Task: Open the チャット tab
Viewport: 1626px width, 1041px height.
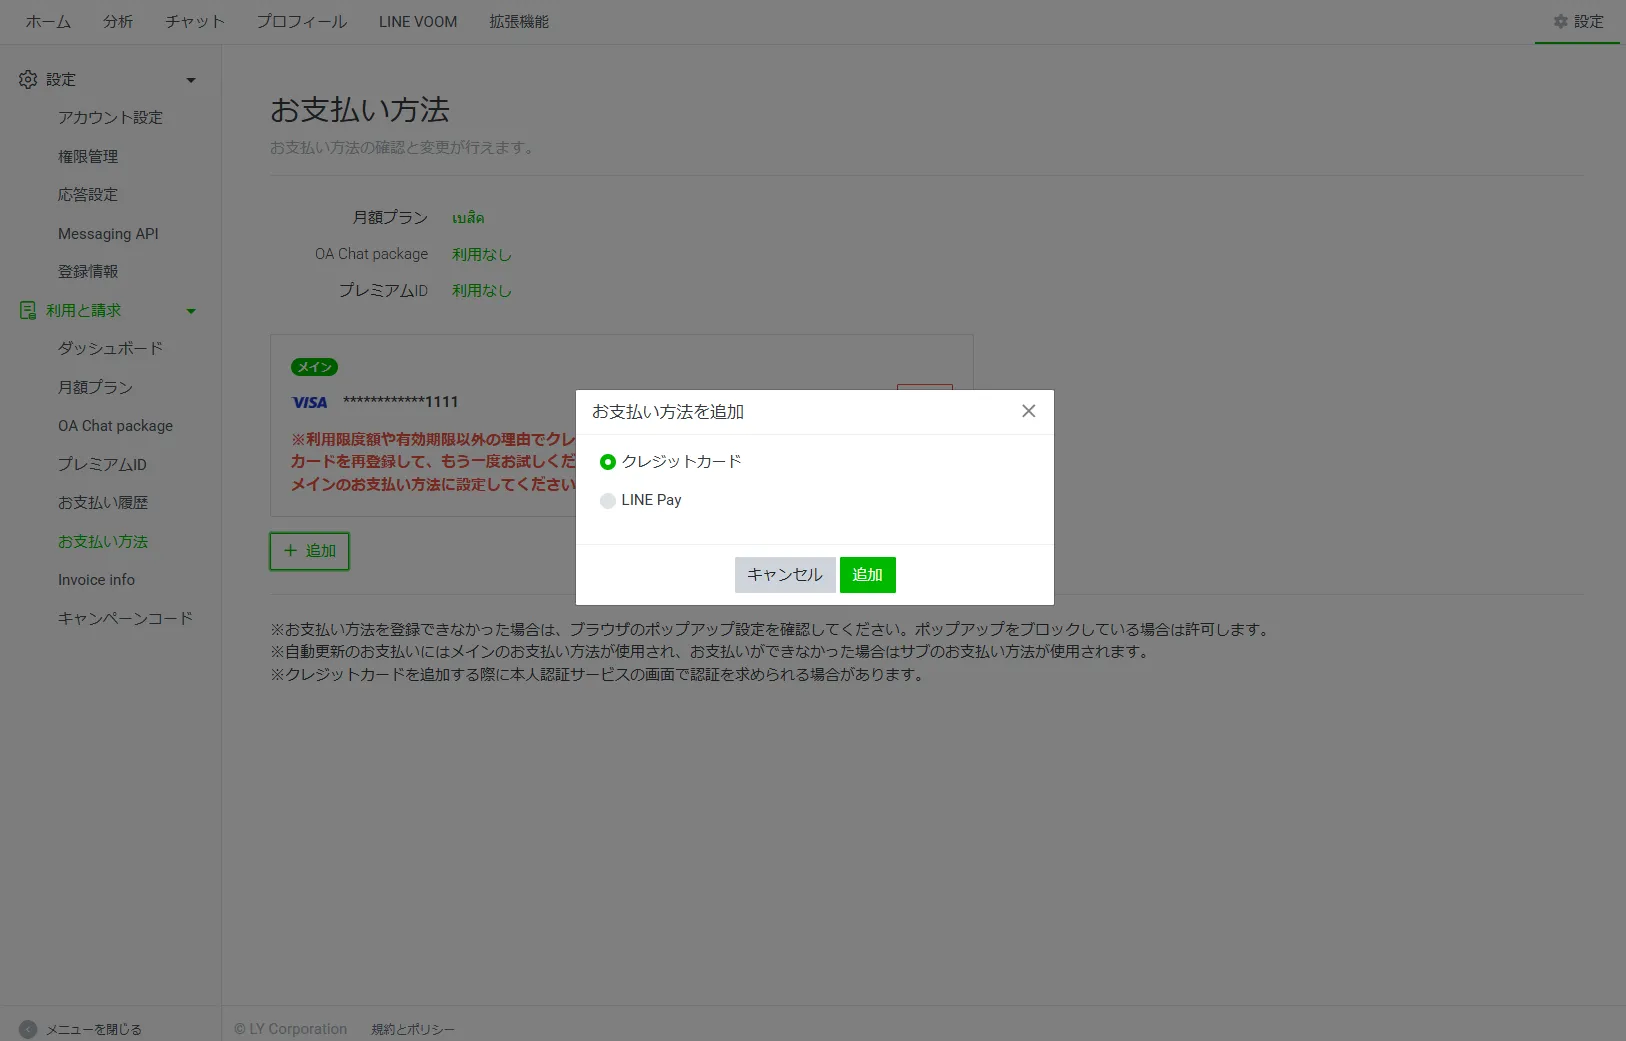Action: click(195, 21)
